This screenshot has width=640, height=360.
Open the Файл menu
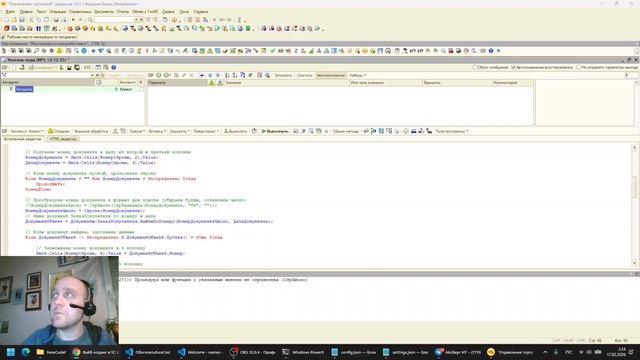[x=10, y=12]
